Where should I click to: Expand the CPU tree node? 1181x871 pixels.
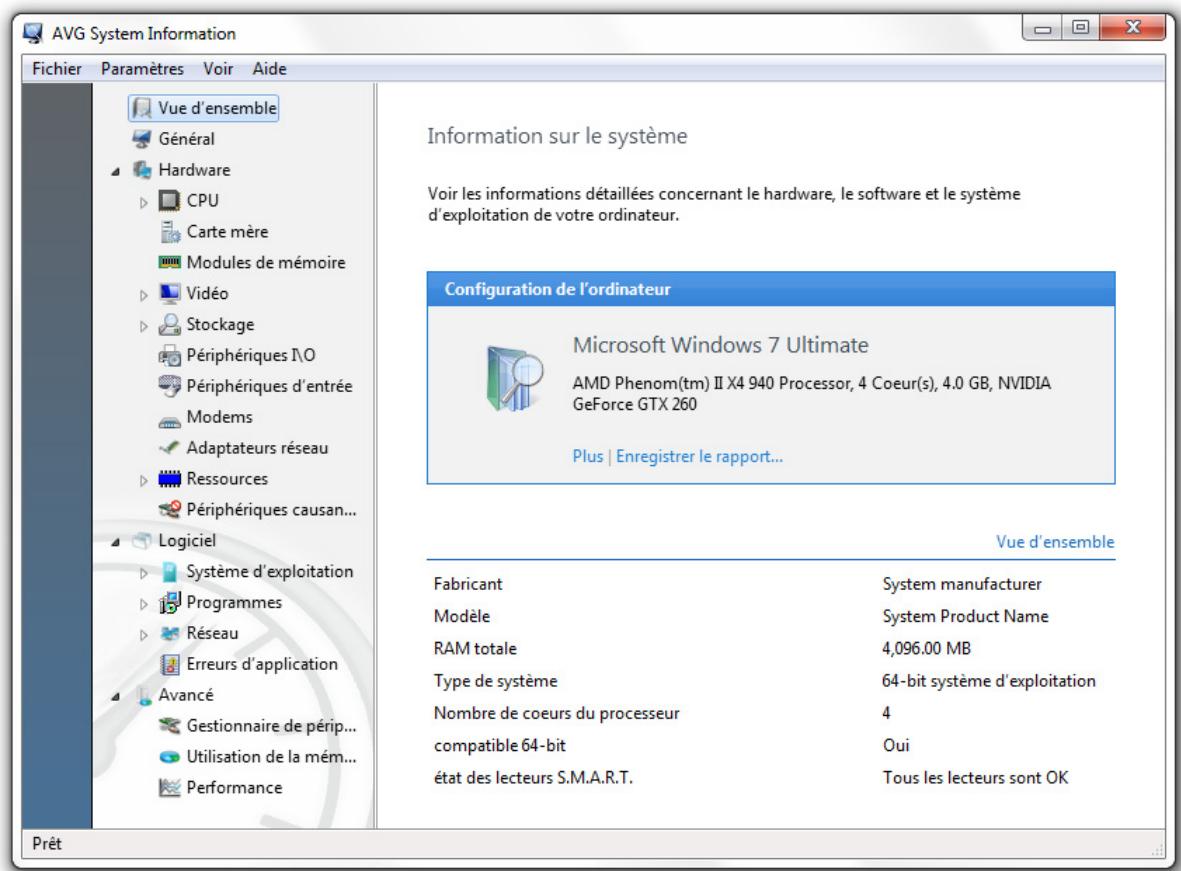click(143, 202)
